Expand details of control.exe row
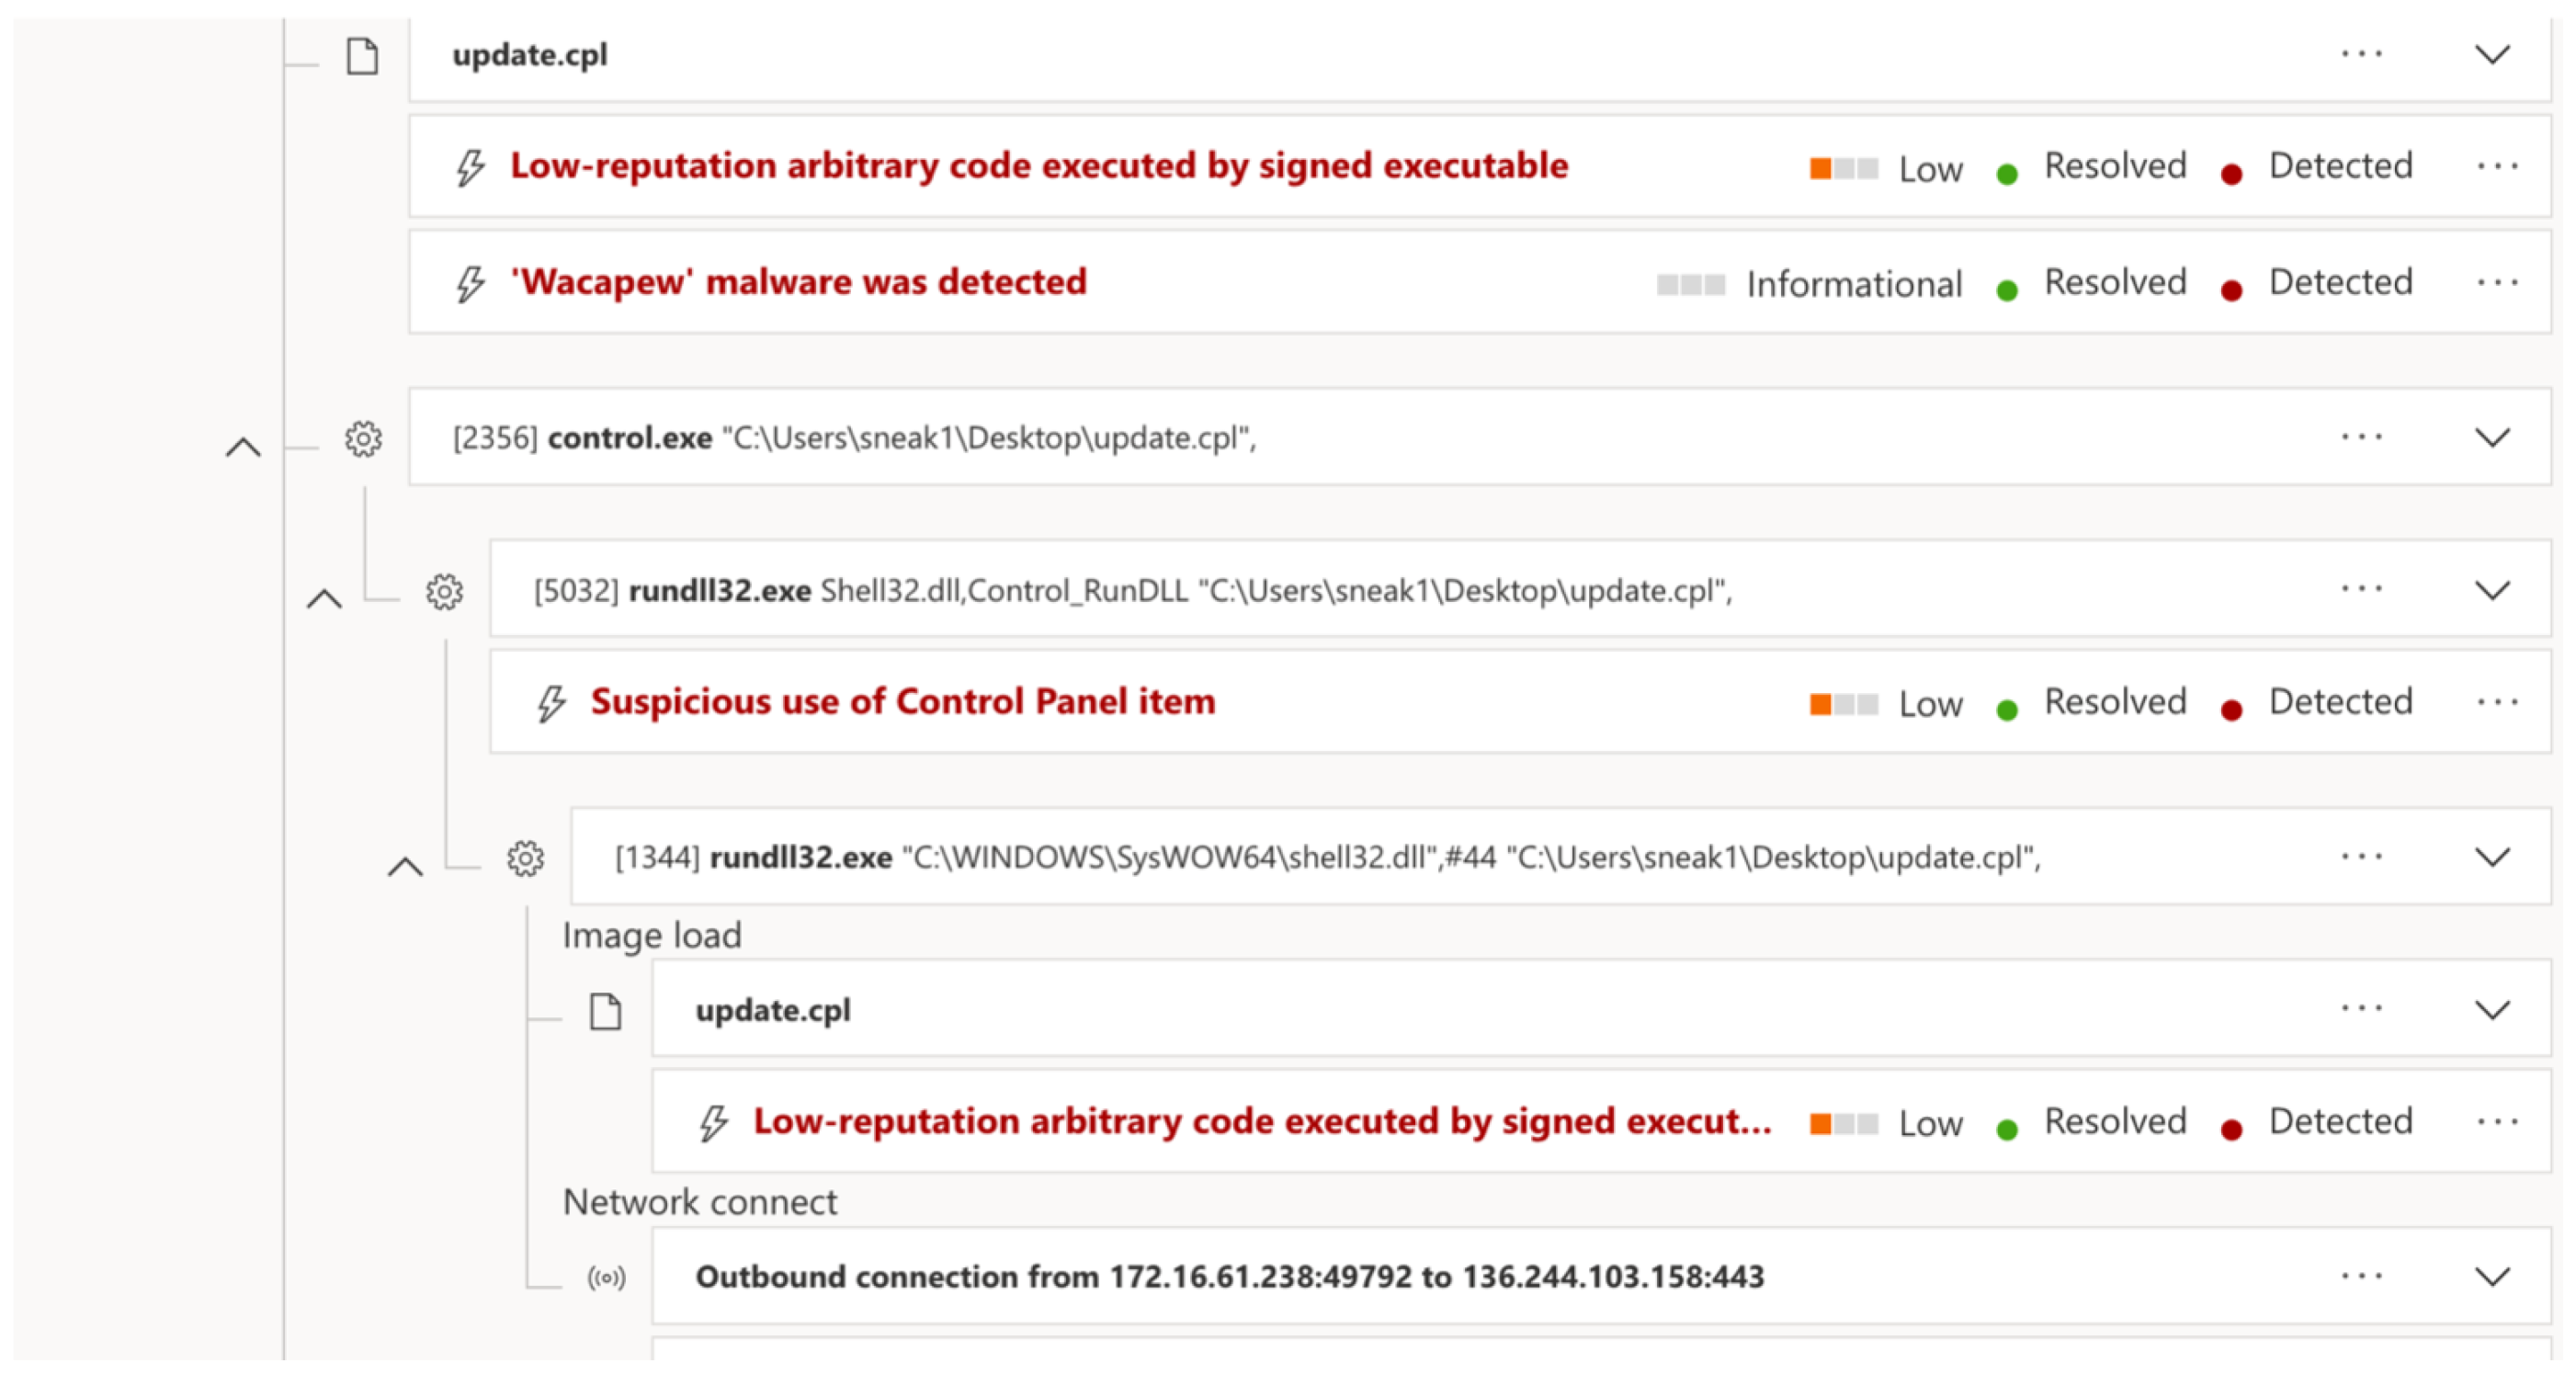The image size is (2576, 1386). [x=2491, y=438]
